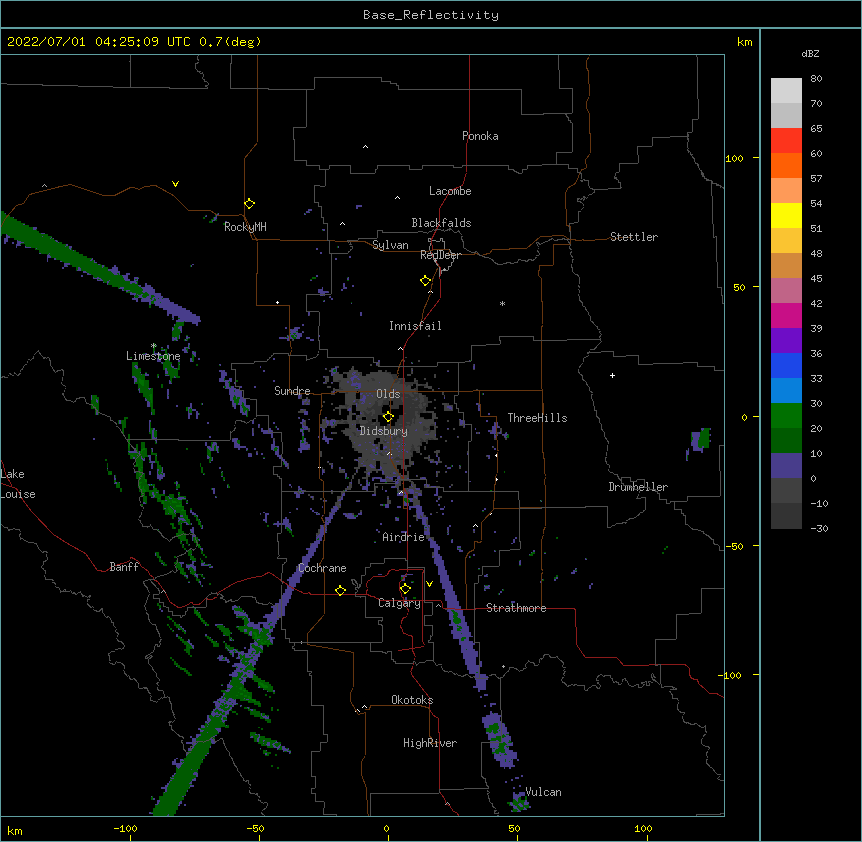Click the green echo patch east of Drumheller
The height and width of the screenshot is (842, 862).
[x=700, y=441]
